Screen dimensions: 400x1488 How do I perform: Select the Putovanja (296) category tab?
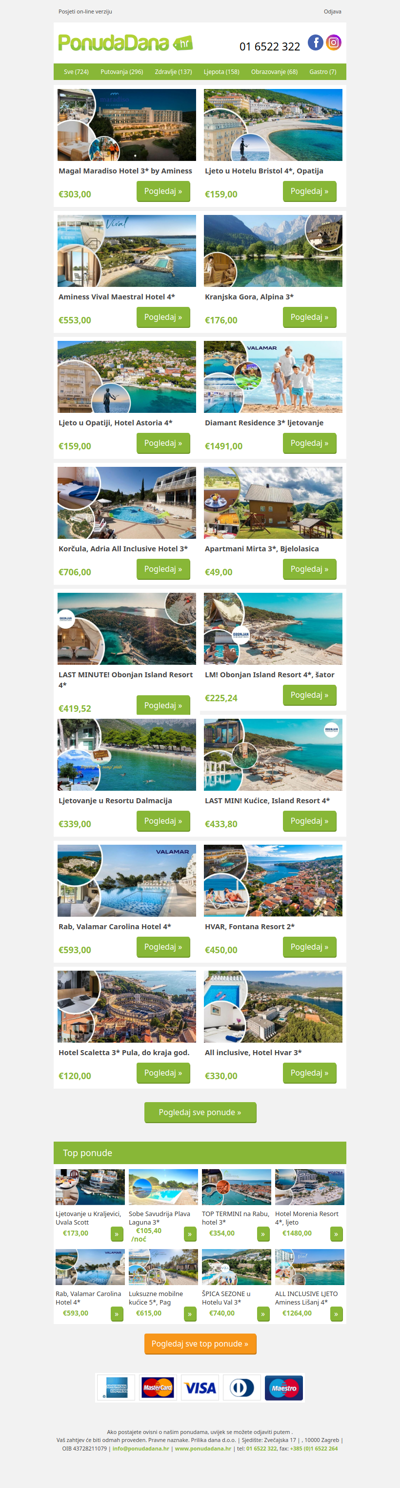click(x=121, y=72)
